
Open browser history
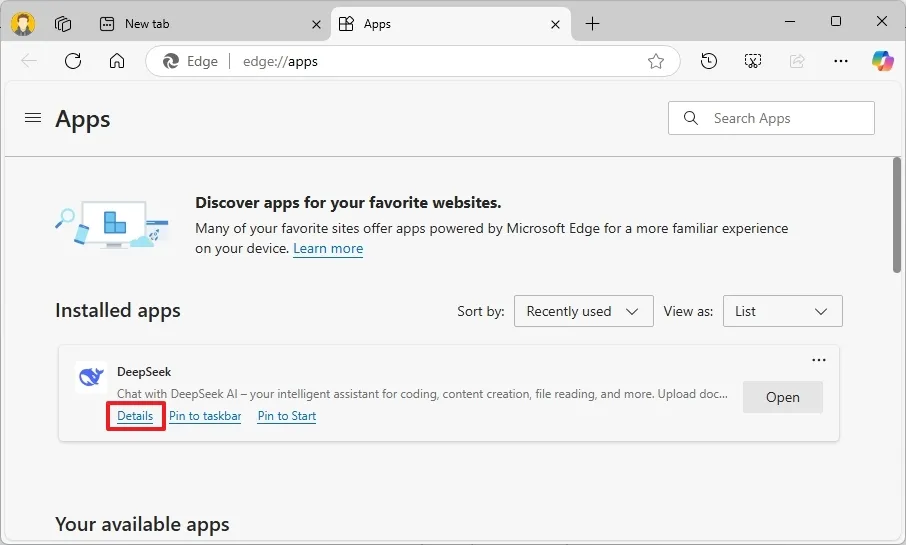[x=708, y=61]
